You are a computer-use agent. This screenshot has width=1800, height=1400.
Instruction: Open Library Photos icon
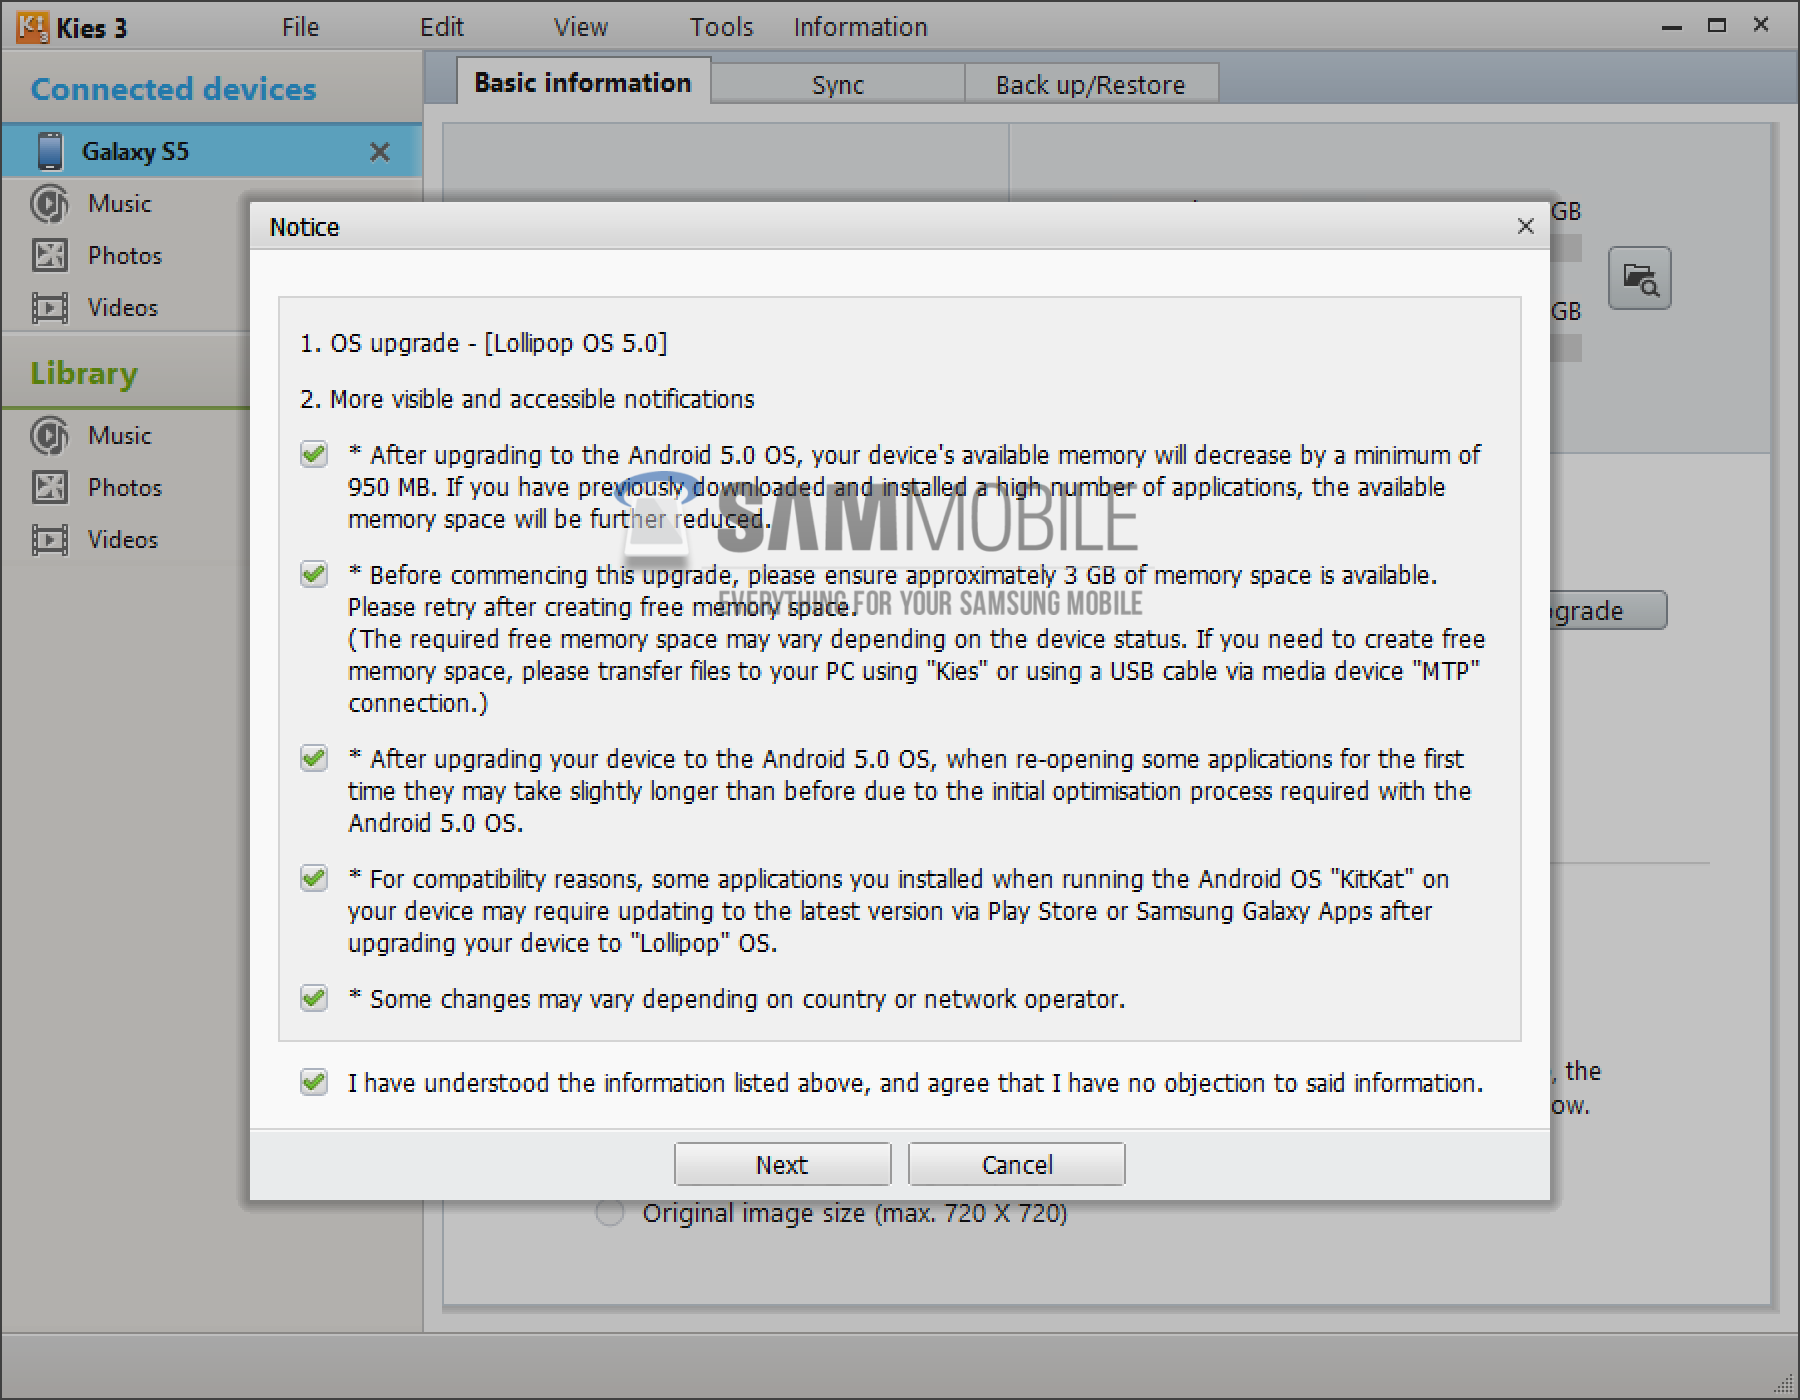tap(49, 488)
